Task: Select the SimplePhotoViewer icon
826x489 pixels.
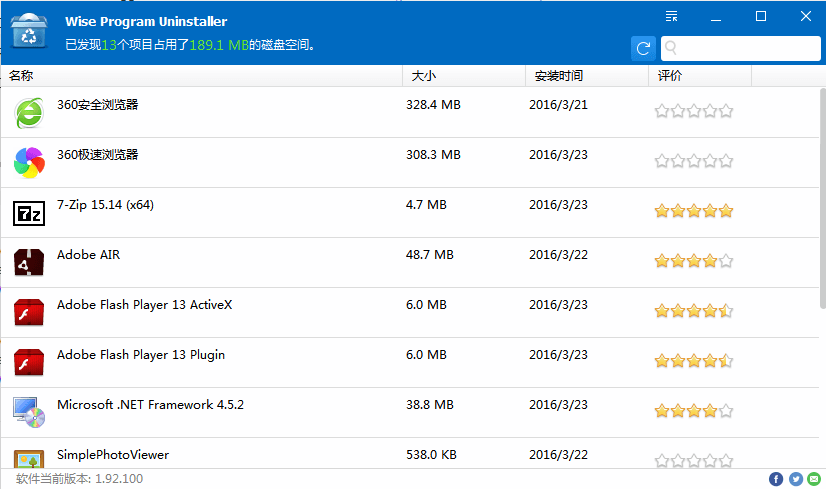Action: [29, 458]
